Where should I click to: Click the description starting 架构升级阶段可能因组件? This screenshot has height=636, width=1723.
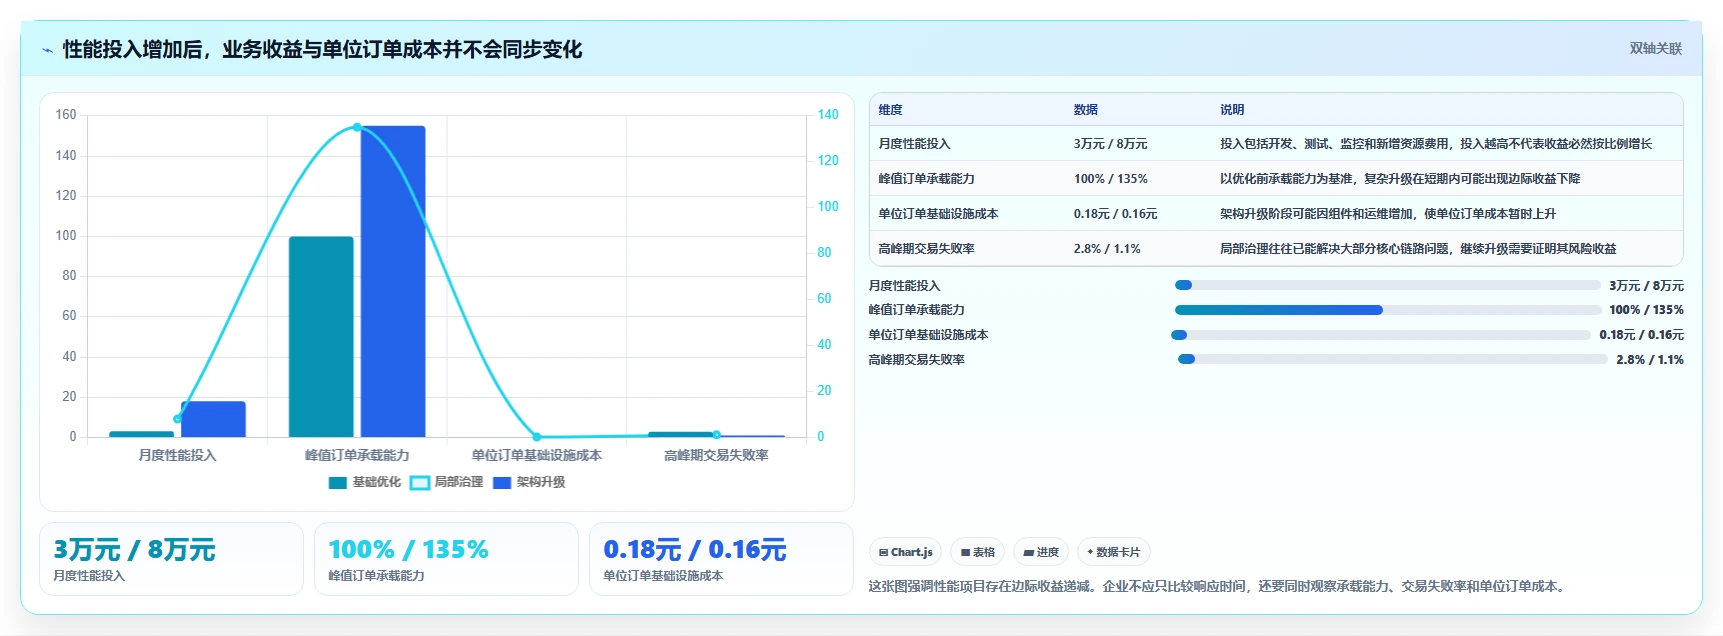click(1387, 214)
